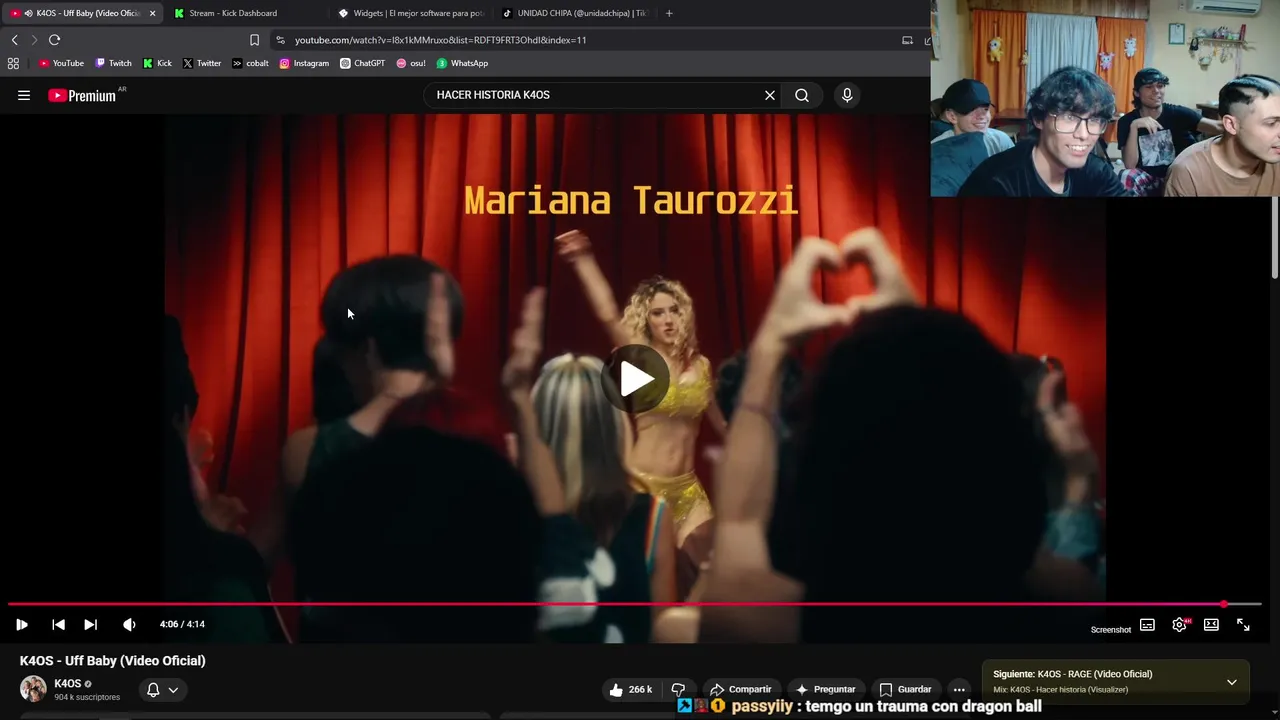This screenshot has width=1280, height=720.
Task: Open the Kick bookmark
Action: [x=157, y=63]
